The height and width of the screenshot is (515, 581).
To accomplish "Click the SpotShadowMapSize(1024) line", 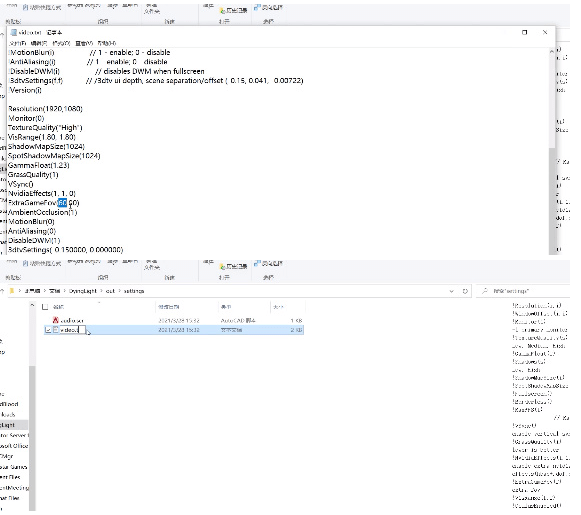I will pyautogui.click(x=54, y=156).
